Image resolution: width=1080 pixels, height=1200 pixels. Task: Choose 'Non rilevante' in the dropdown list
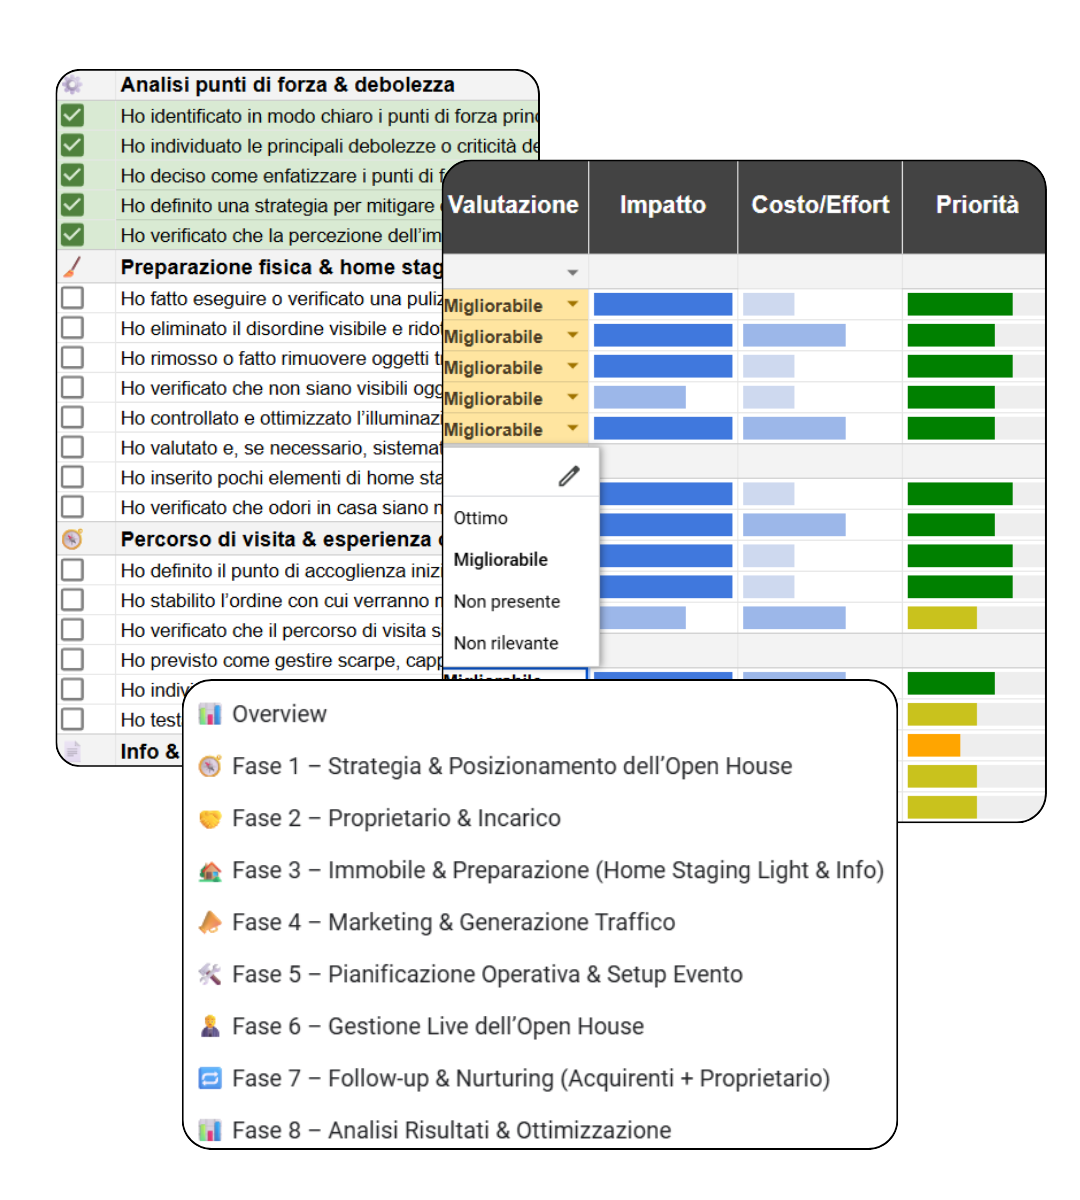506,643
